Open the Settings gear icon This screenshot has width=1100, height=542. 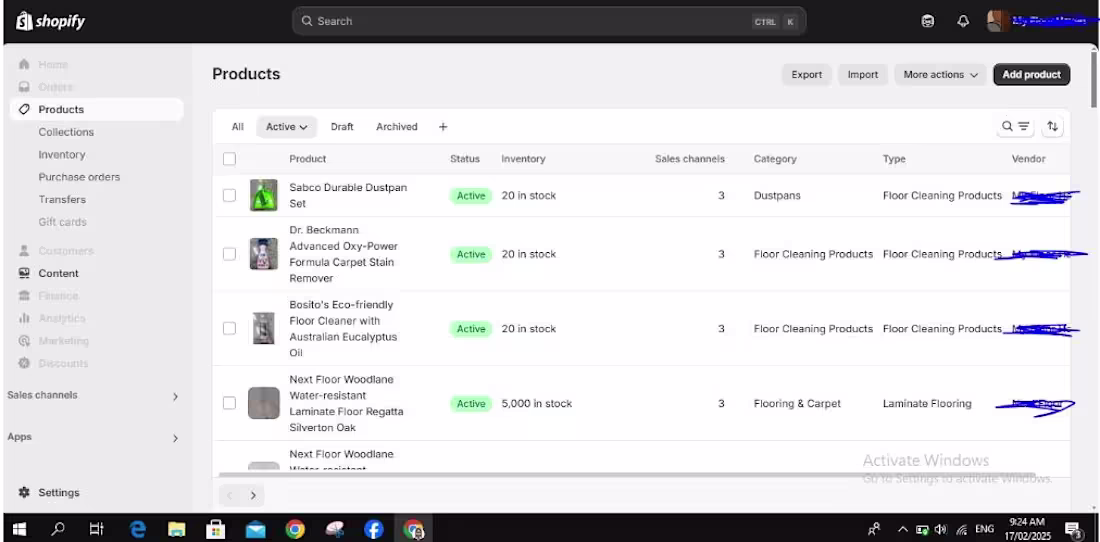pos(24,492)
